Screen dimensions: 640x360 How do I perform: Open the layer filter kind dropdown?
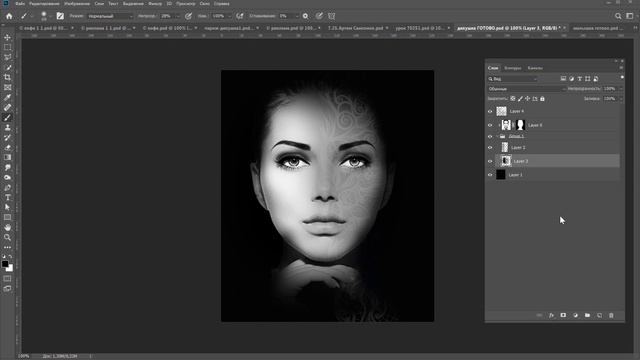tap(513, 79)
